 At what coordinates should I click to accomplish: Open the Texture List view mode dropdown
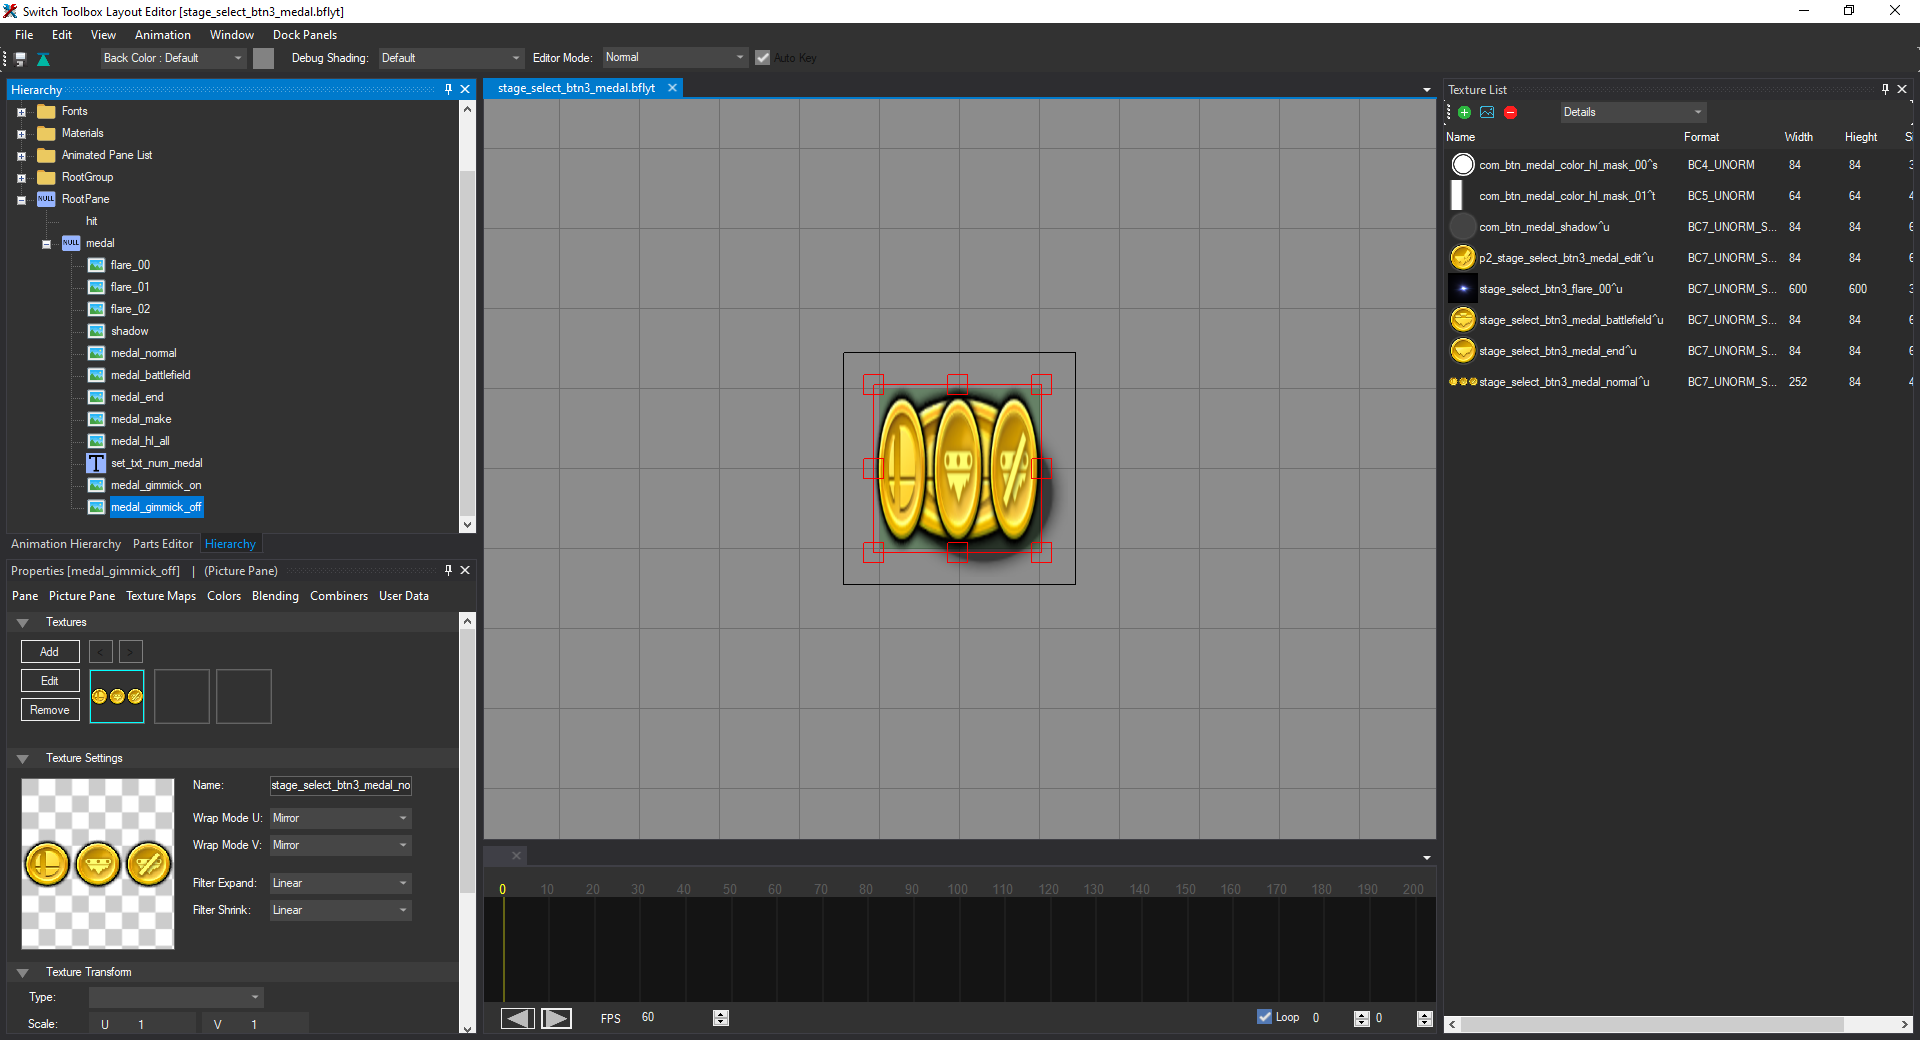1633,112
